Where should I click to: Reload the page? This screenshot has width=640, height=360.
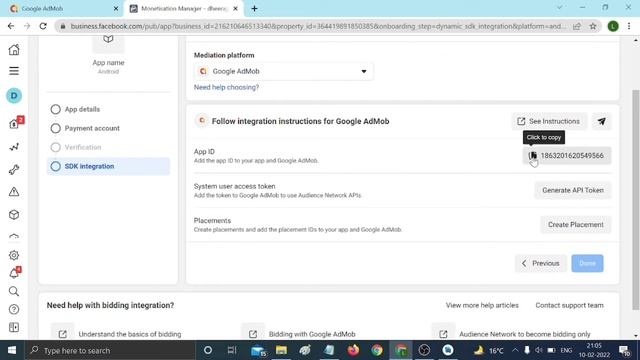[43, 26]
